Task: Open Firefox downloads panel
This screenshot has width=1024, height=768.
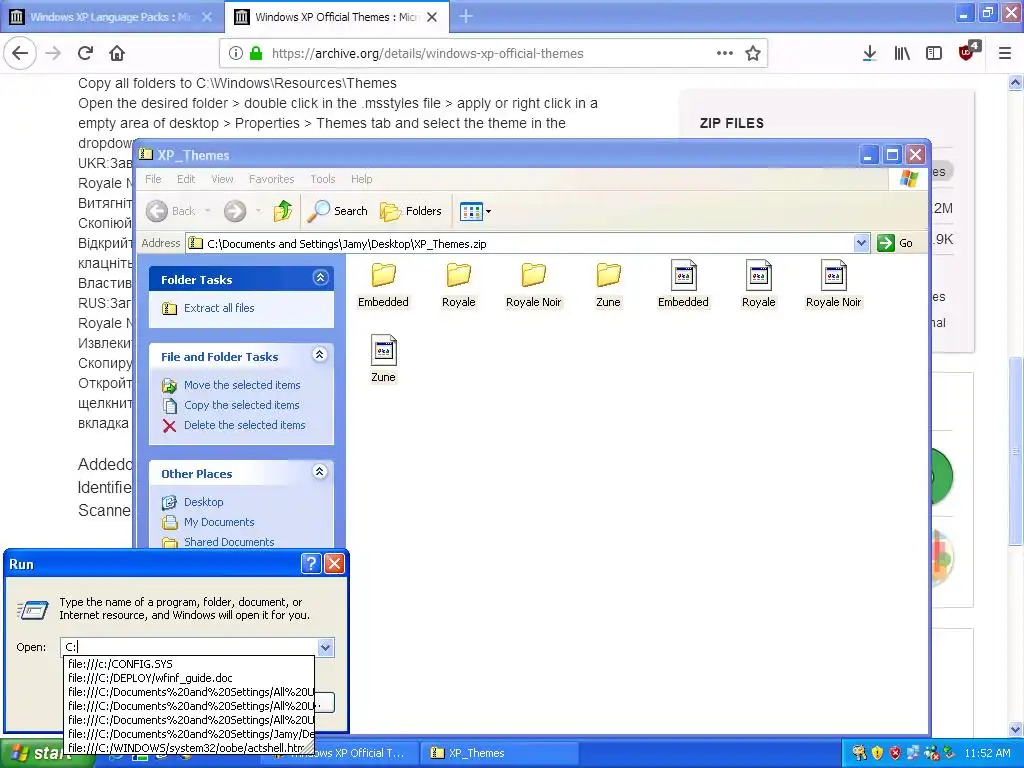Action: pos(869,54)
